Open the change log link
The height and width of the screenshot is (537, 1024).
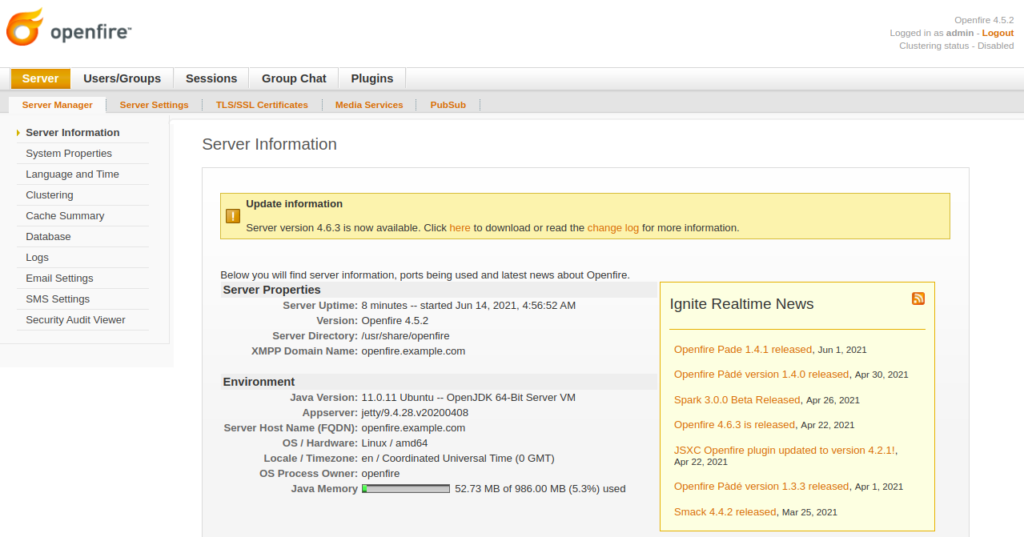tap(613, 228)
